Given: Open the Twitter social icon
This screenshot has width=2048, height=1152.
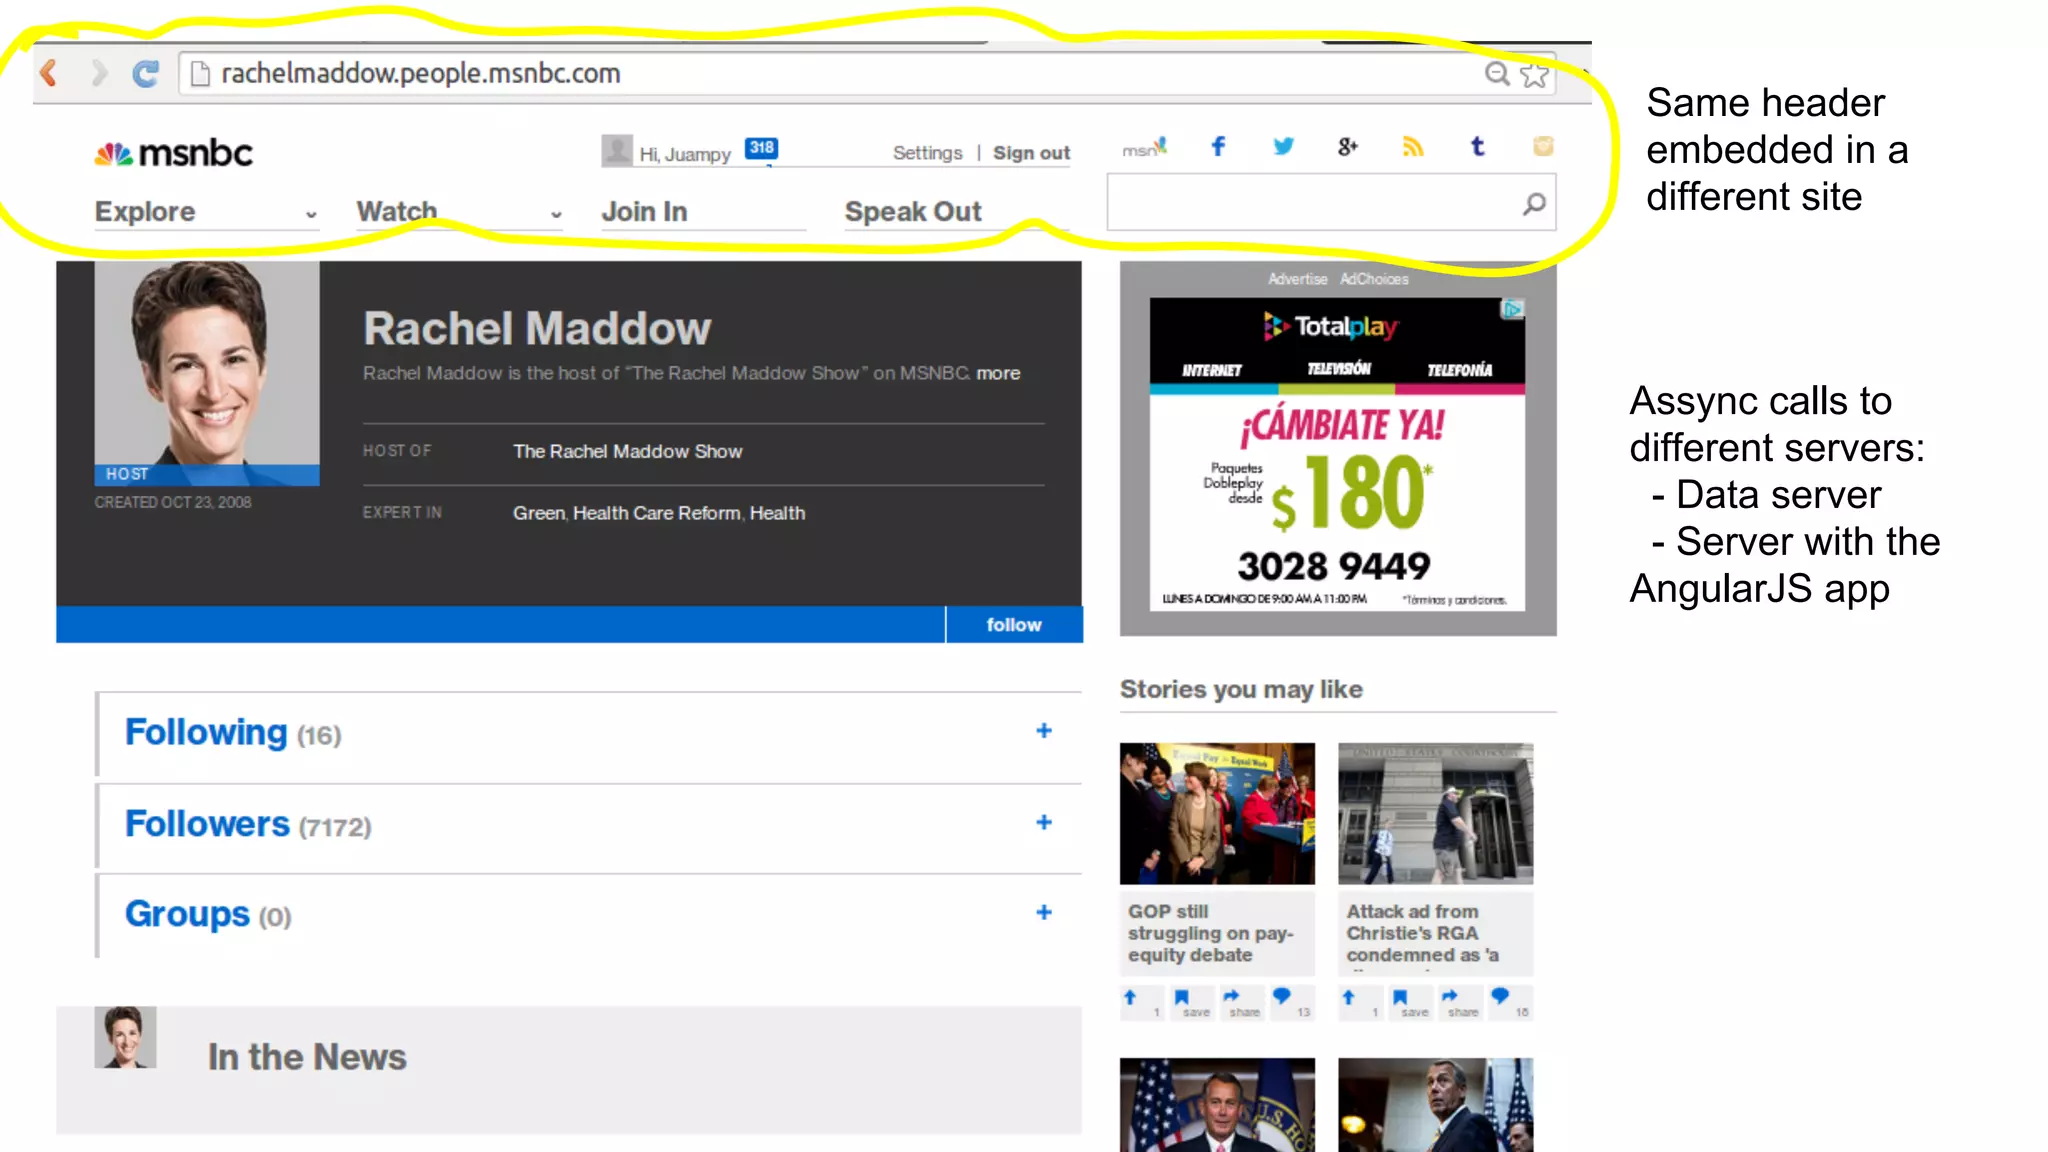Looking at the screenshot, I should [1283, 147].
